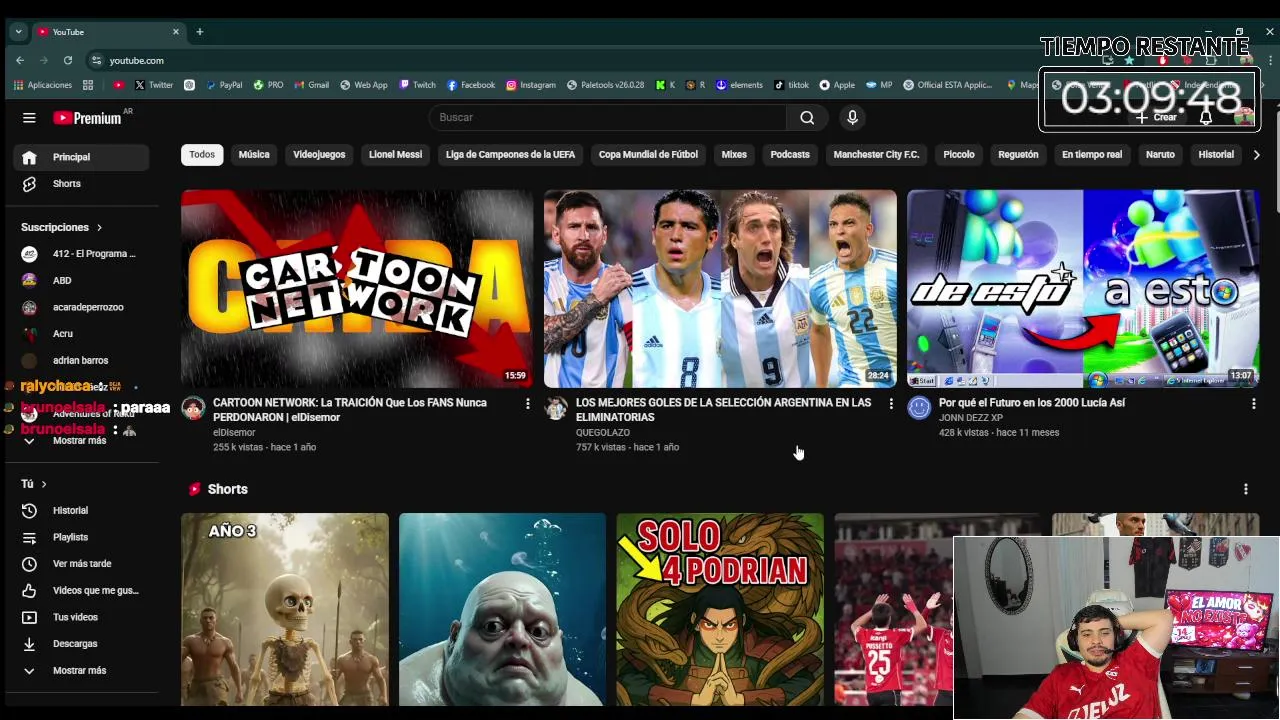The width and height of the screenshot is (1280, 720).
Task: Play the AÑO 3 skeleton Short
Action: click(285, 610)
